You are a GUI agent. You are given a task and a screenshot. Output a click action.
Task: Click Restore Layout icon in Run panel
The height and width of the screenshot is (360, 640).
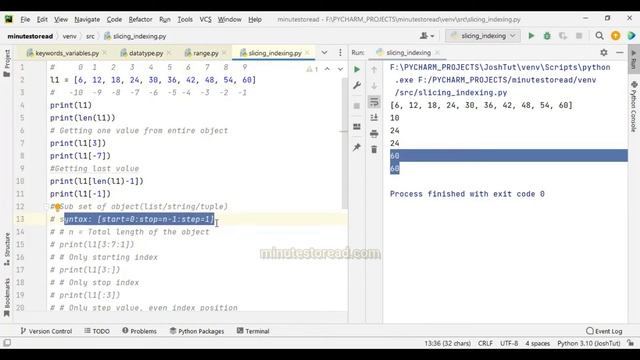(357, 127)
